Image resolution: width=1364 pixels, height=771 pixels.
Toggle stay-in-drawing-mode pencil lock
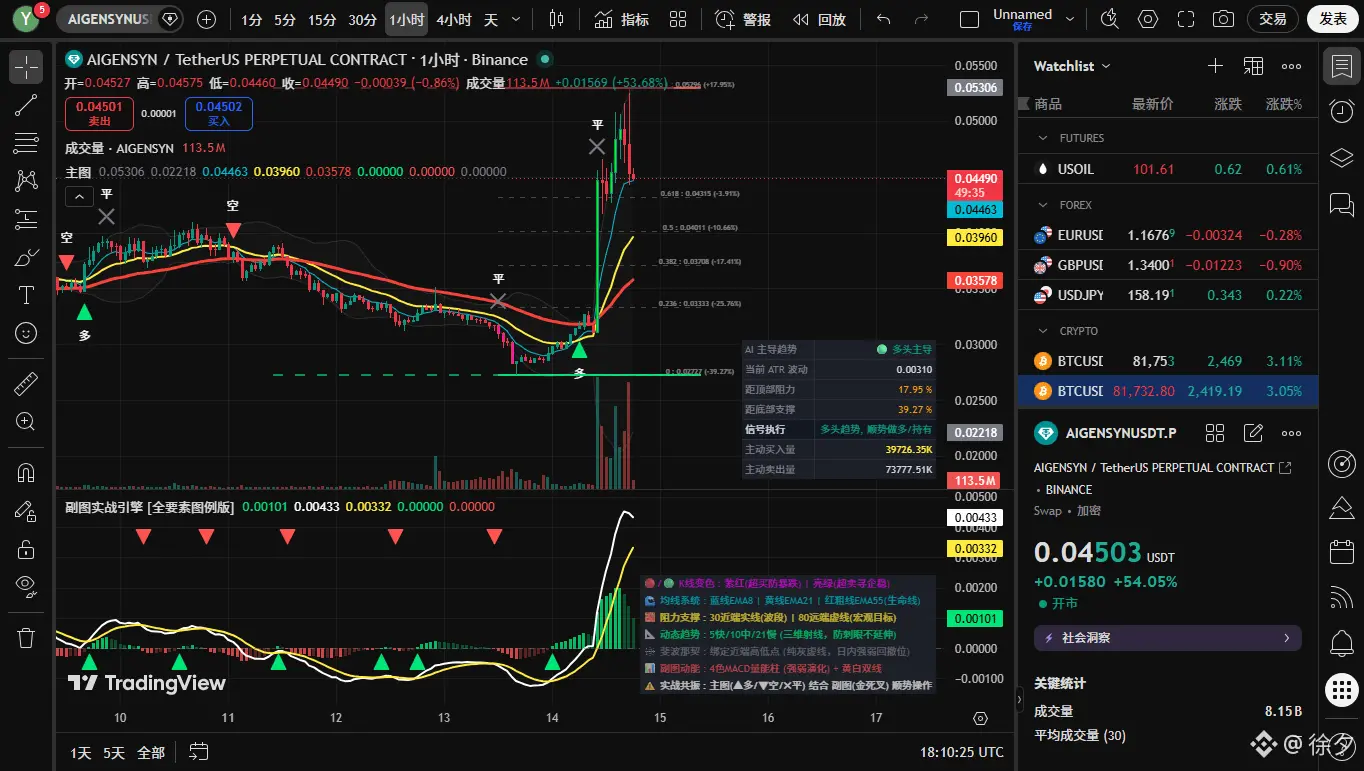click(26, 511)
